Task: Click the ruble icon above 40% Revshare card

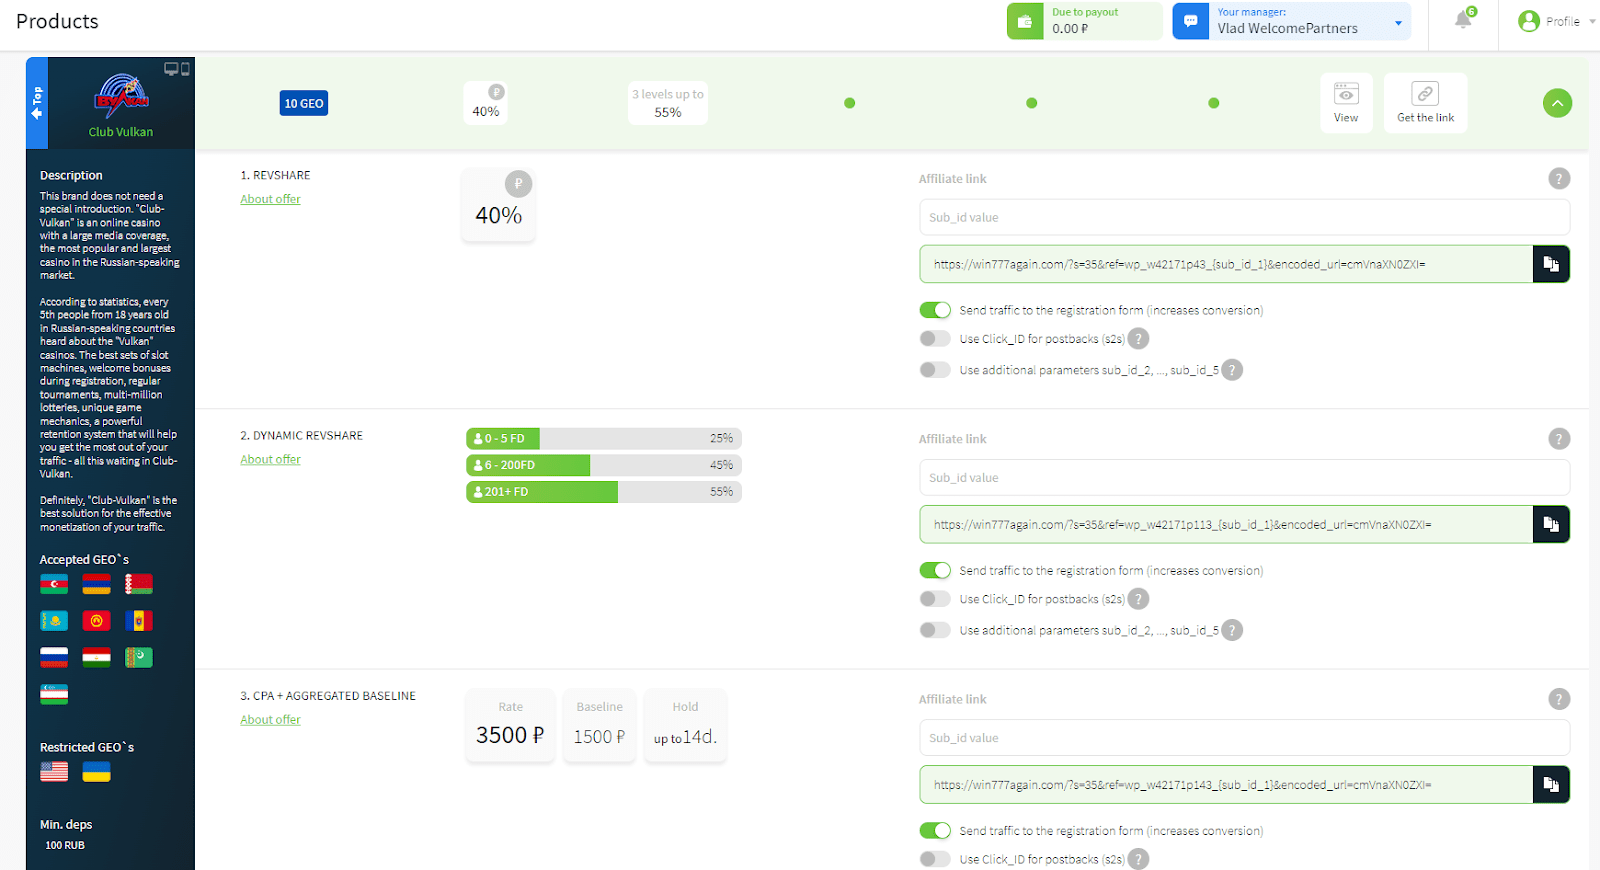Action: click(518, 184)
